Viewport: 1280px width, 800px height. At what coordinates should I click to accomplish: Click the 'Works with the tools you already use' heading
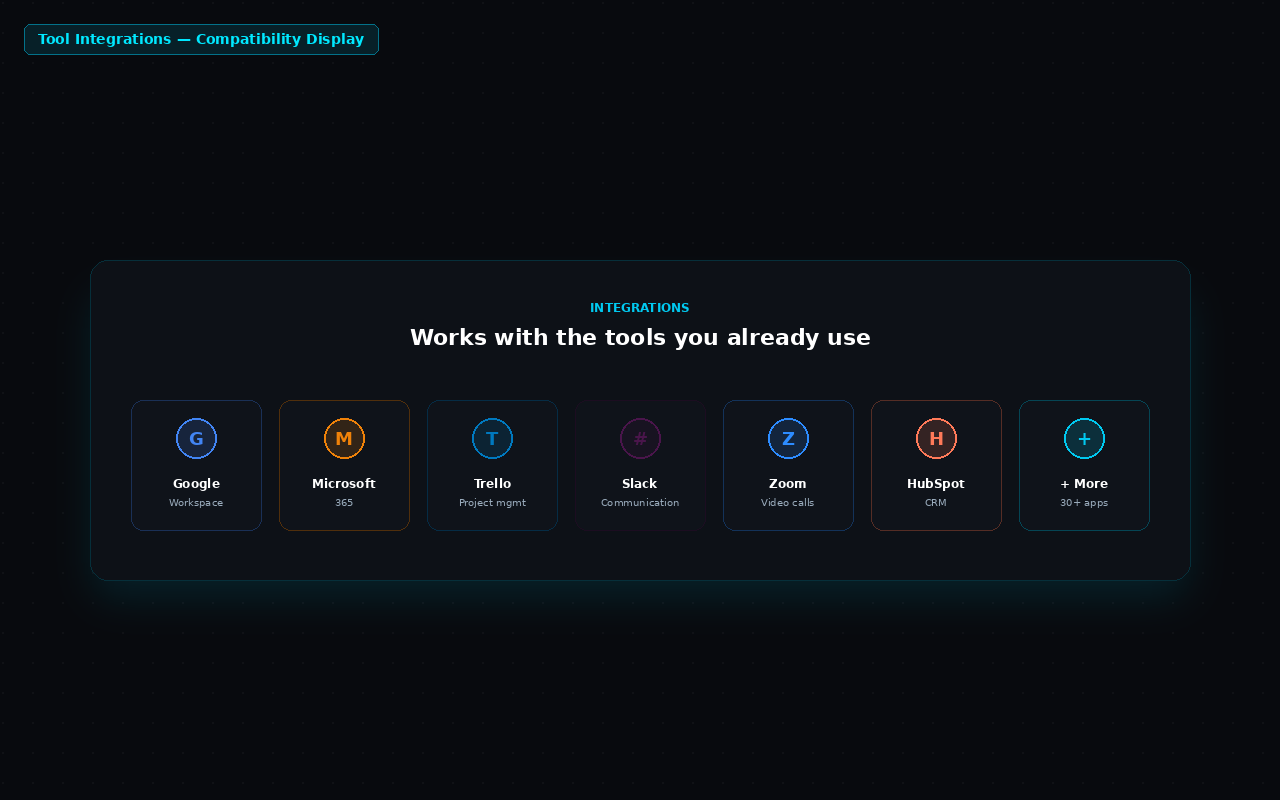[x=640, y=338]
